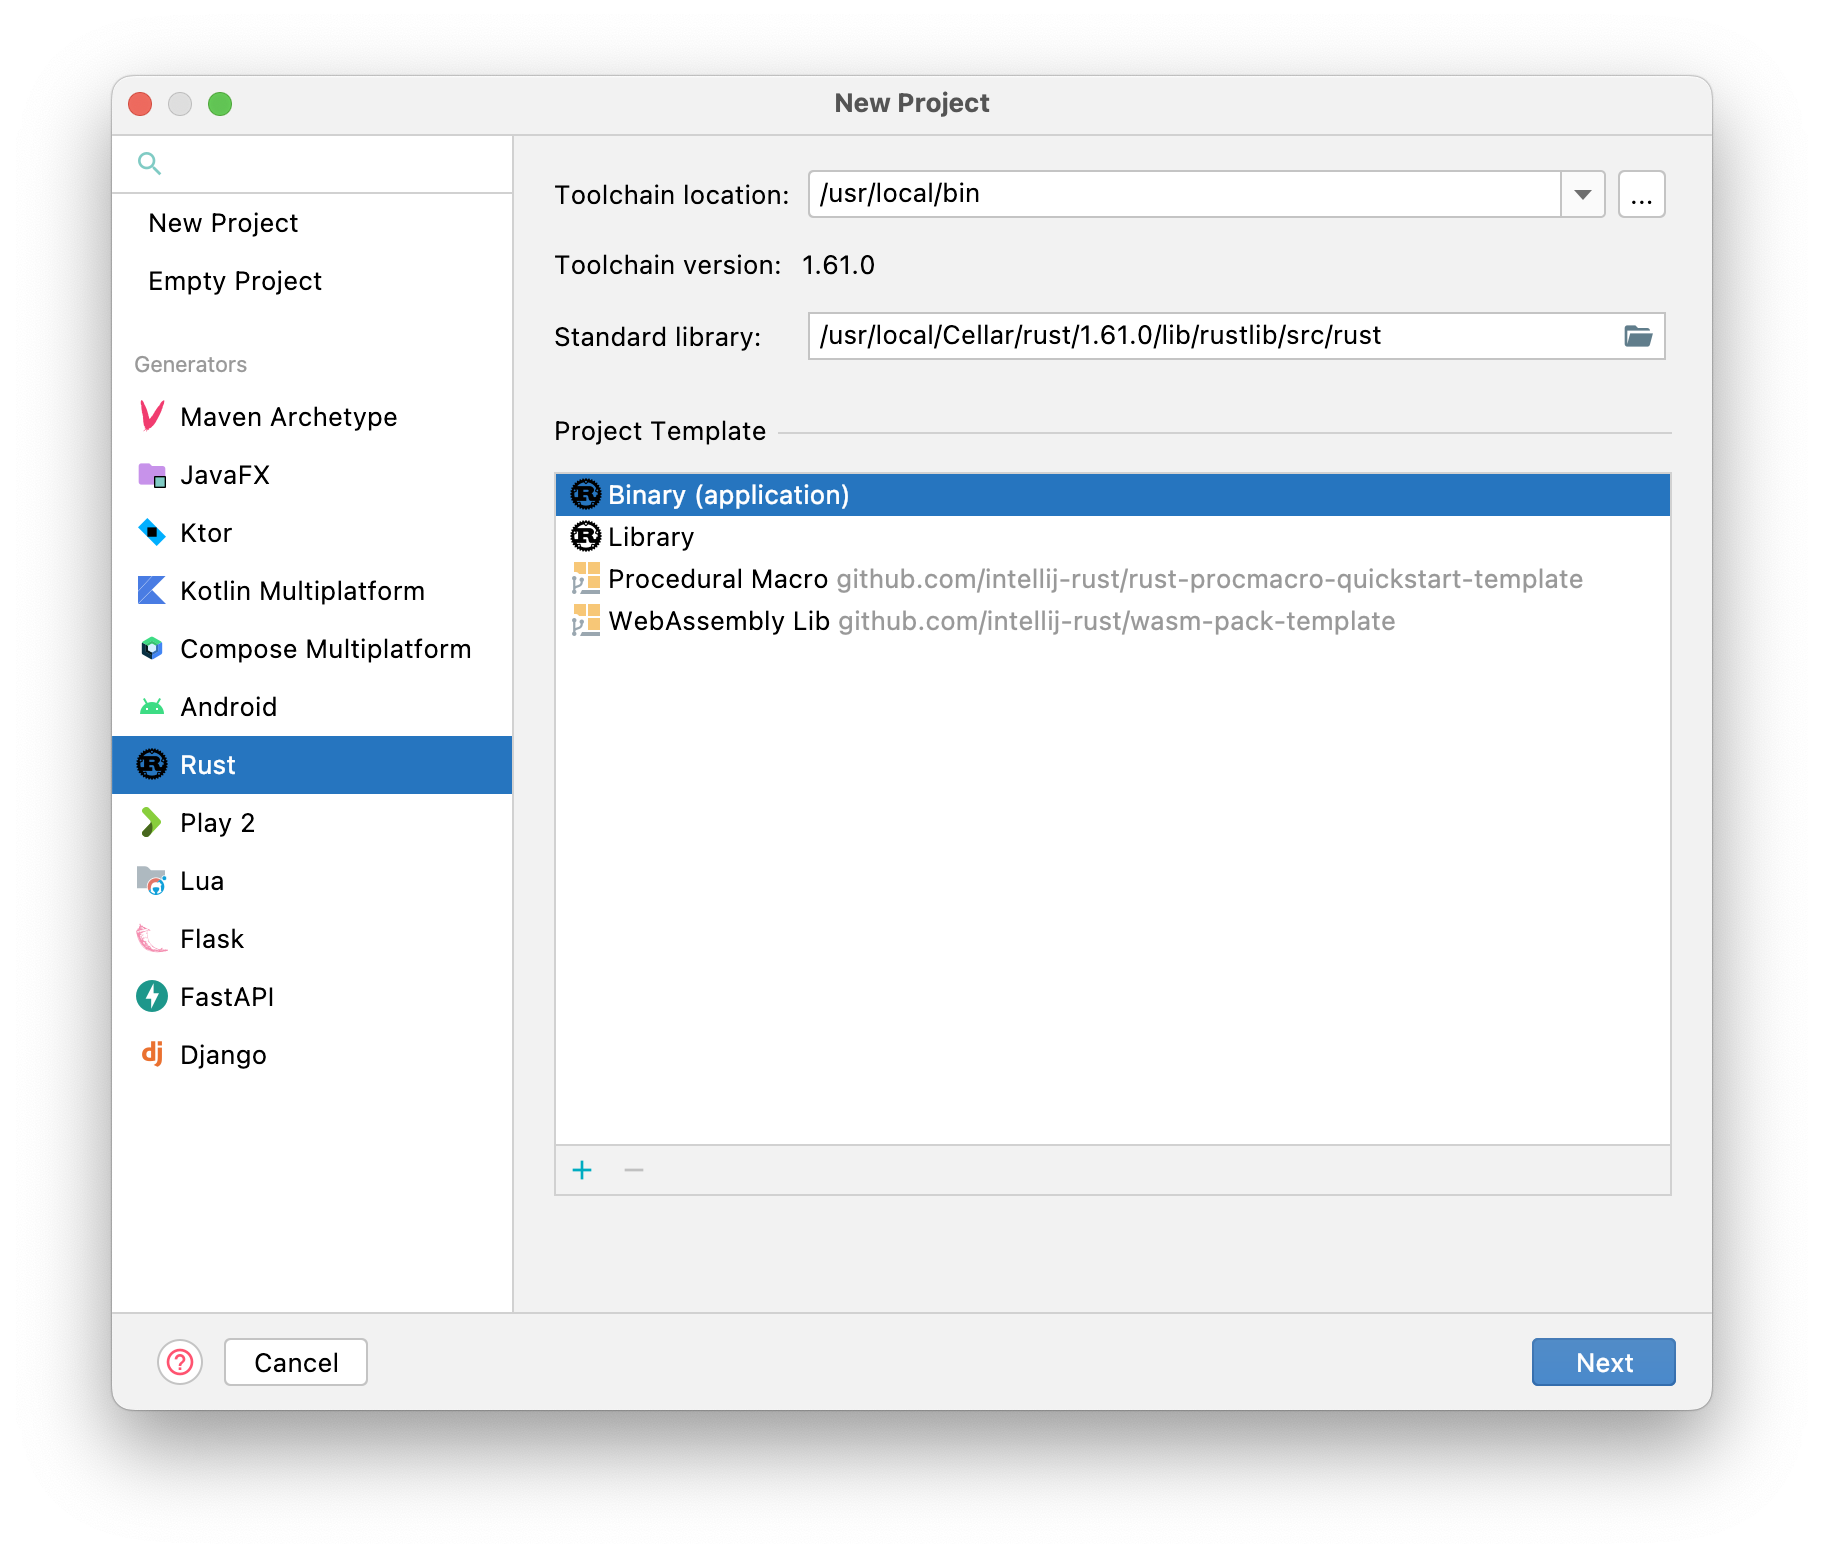Cancel the New Project dialog
This screenshot has height=1558, width=1824.
296,1362
